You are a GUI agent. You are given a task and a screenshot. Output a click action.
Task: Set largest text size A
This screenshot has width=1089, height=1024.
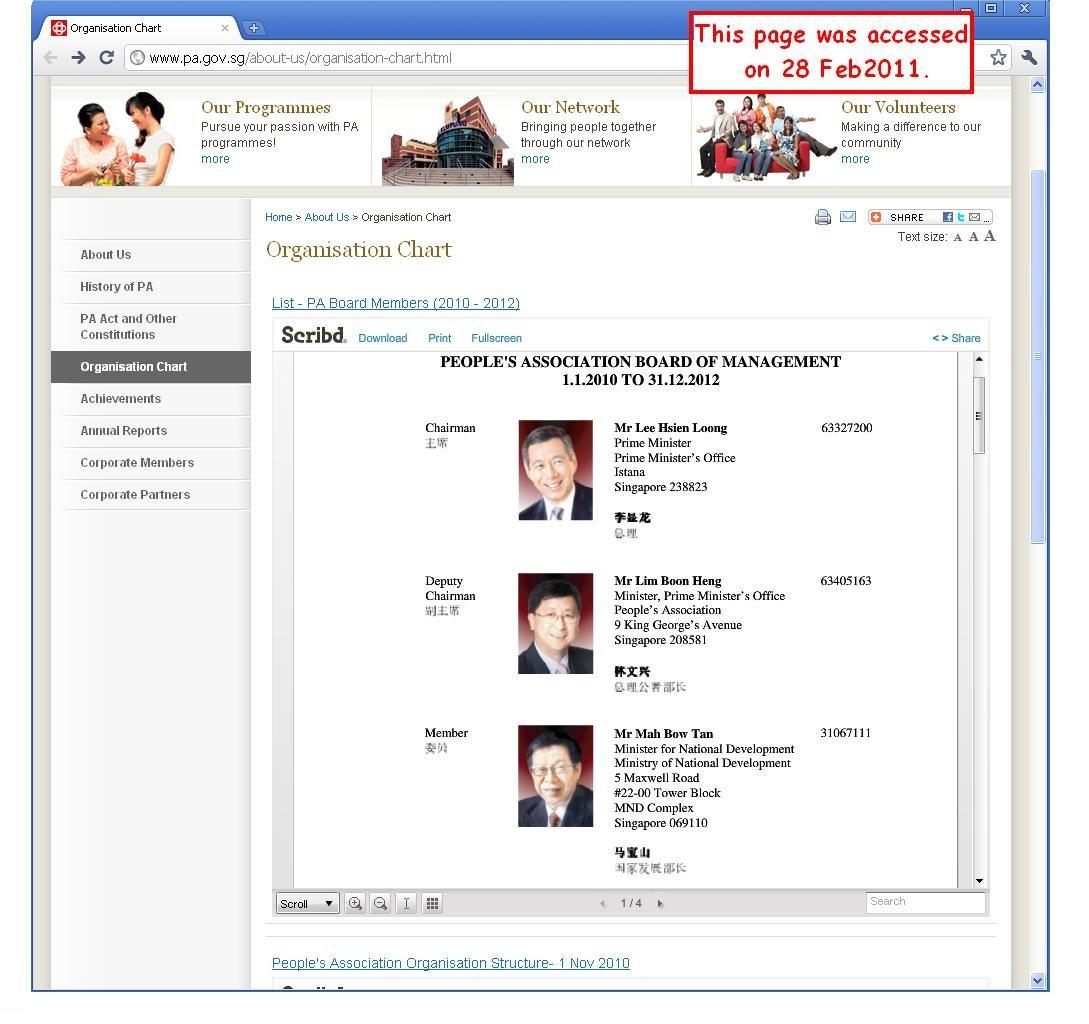[x=990, y=236]
